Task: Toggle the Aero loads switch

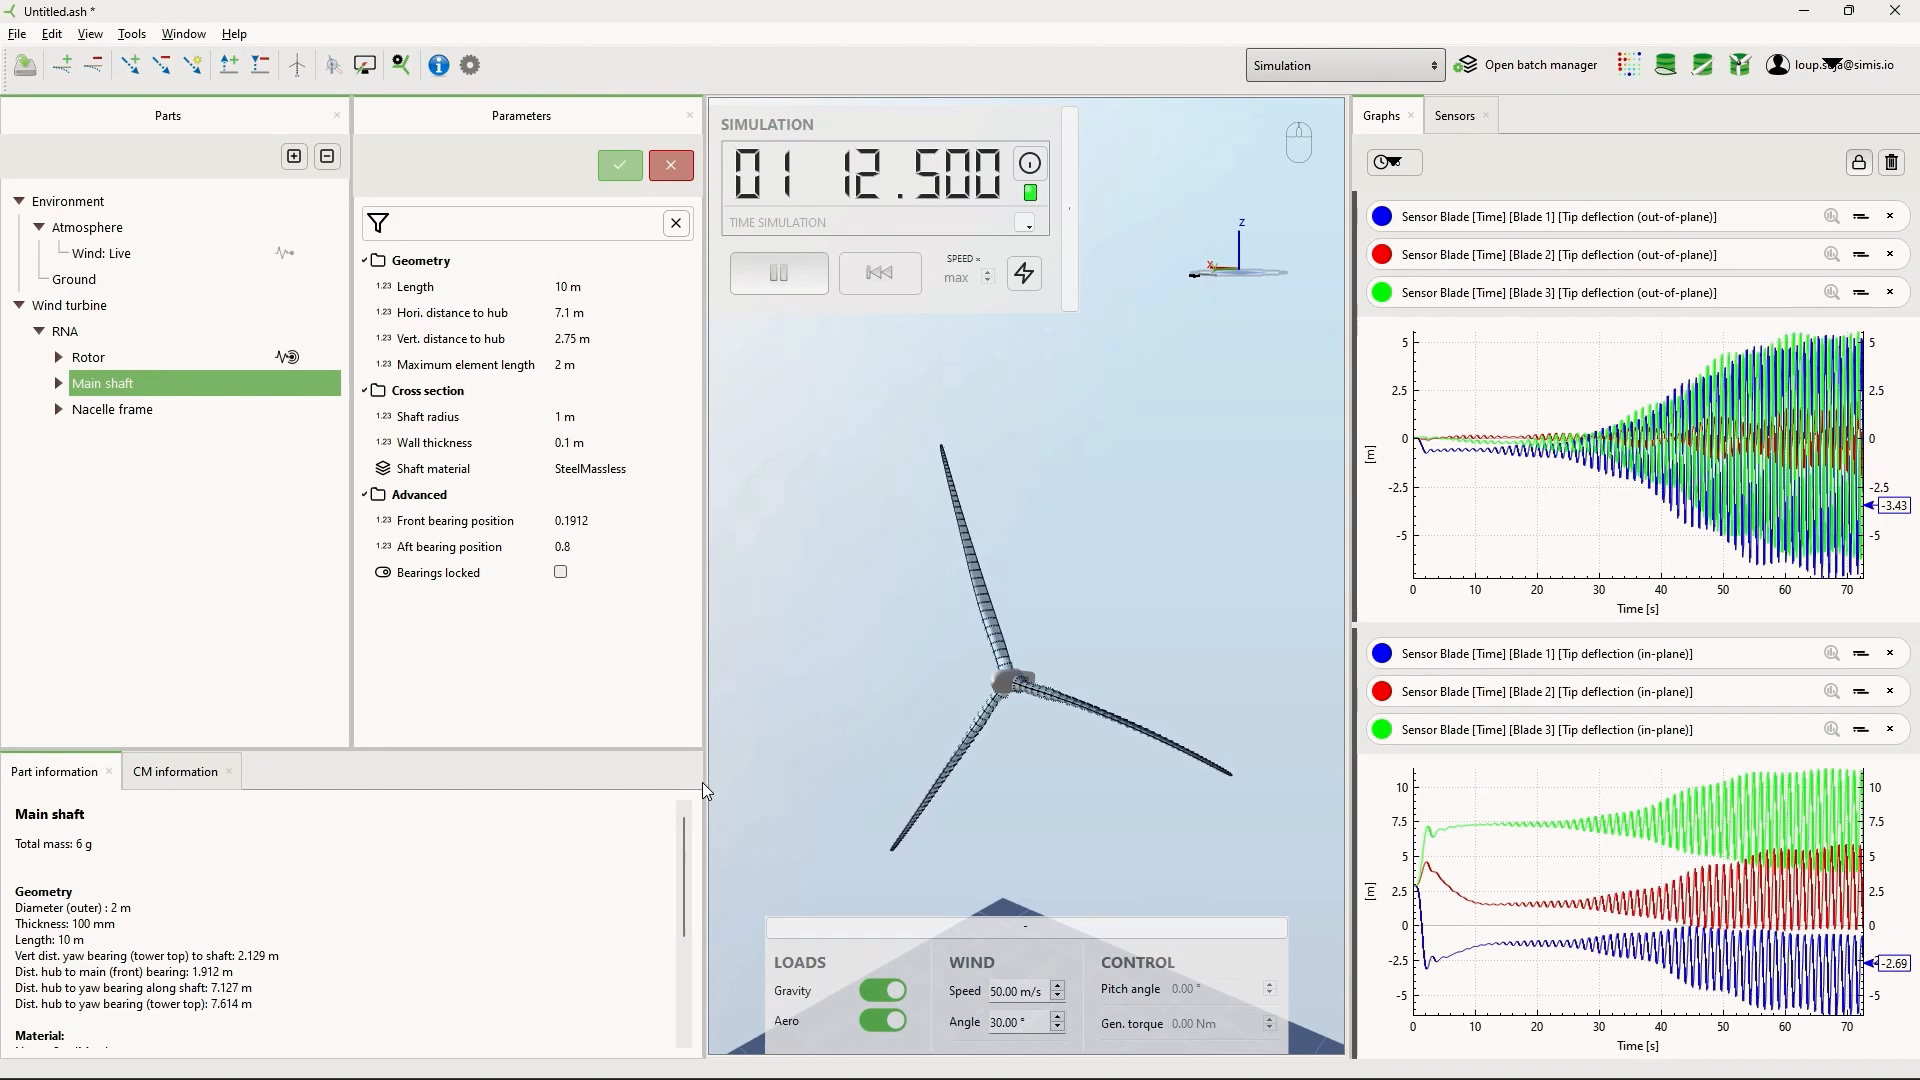Action: pyautogui.click(x=883, y=1020)
